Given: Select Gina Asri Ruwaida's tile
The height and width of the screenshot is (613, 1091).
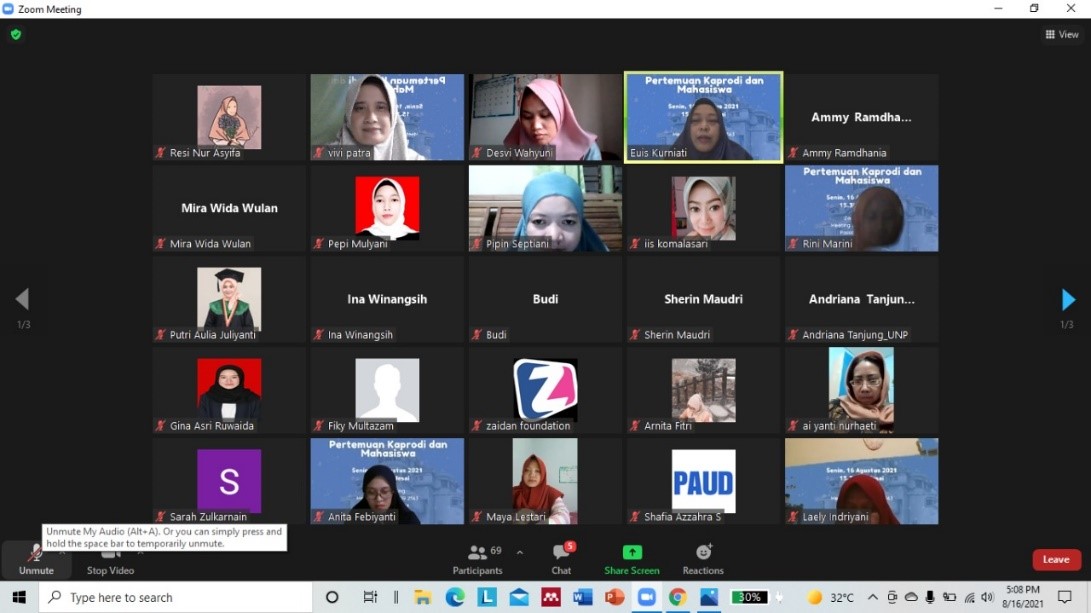Looking at the screenshot, I should 229,390.
